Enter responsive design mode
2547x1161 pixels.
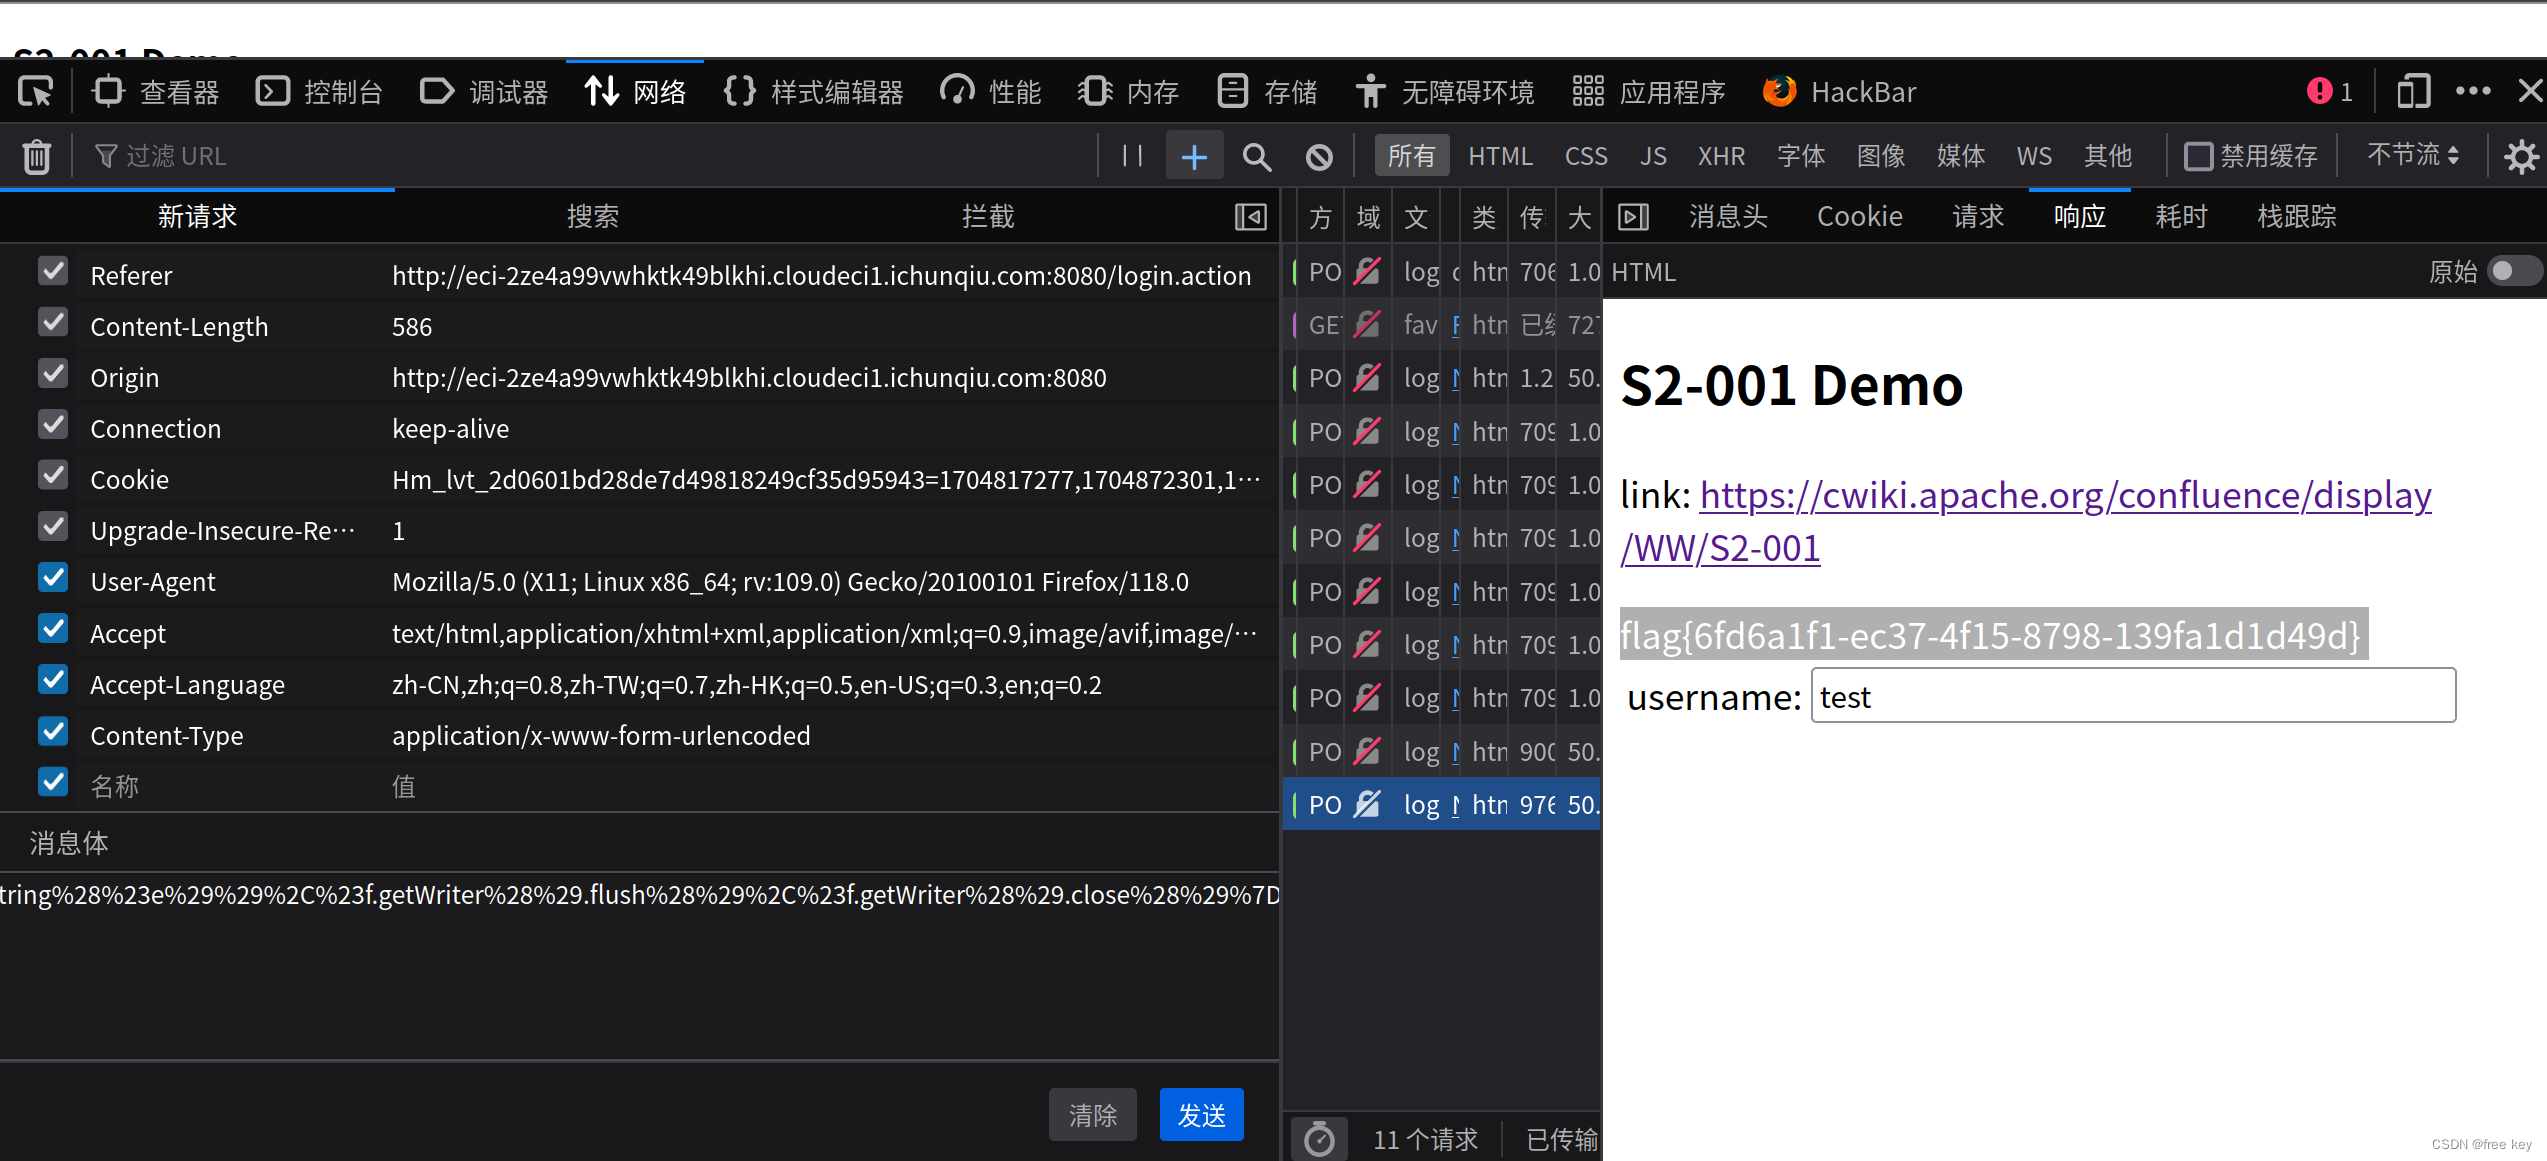[2413, 91]
